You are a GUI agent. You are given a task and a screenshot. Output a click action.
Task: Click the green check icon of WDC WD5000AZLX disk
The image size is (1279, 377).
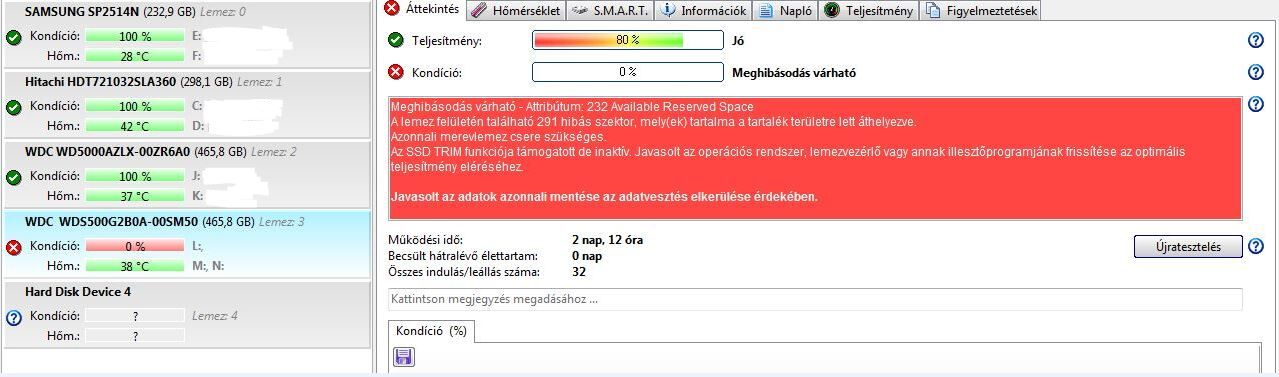click(x=14, y=178)
